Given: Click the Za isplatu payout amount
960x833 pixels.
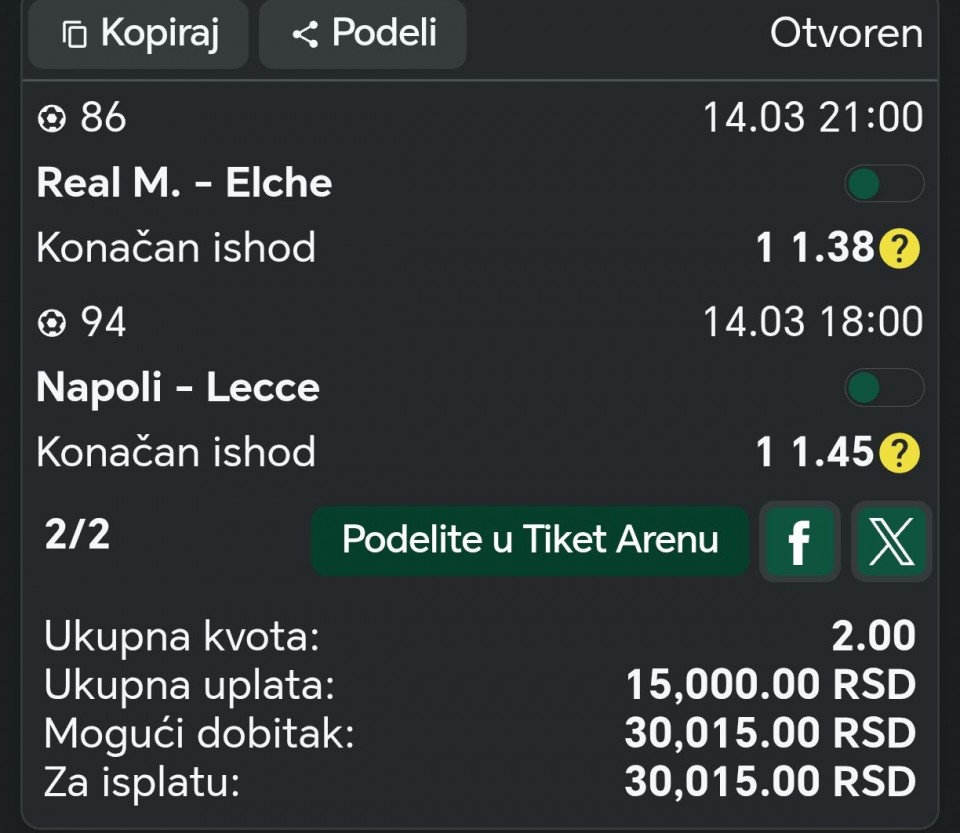Looking at the screenshot, I should pos(770,781).
